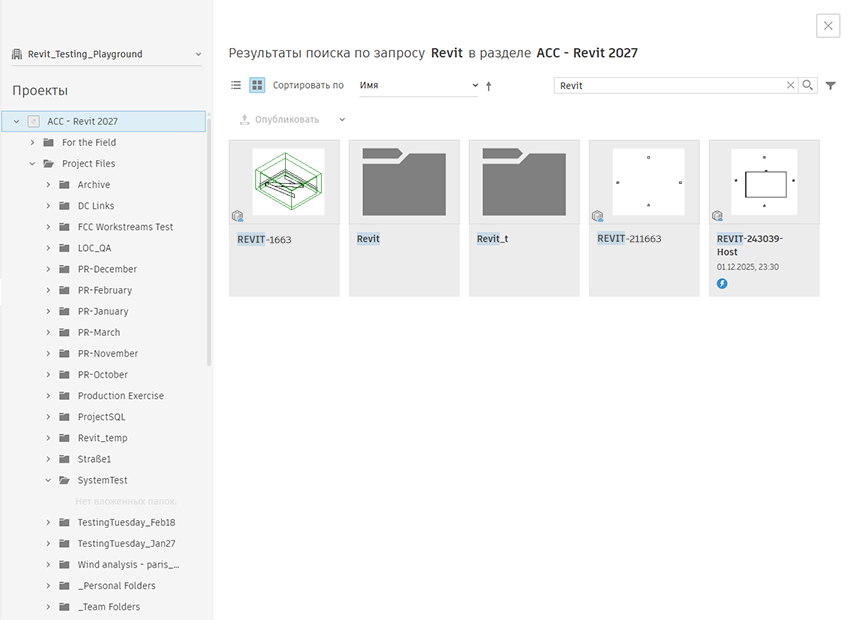Open the Revit_Testing_Playground hub dropdown

coord(198,54)
